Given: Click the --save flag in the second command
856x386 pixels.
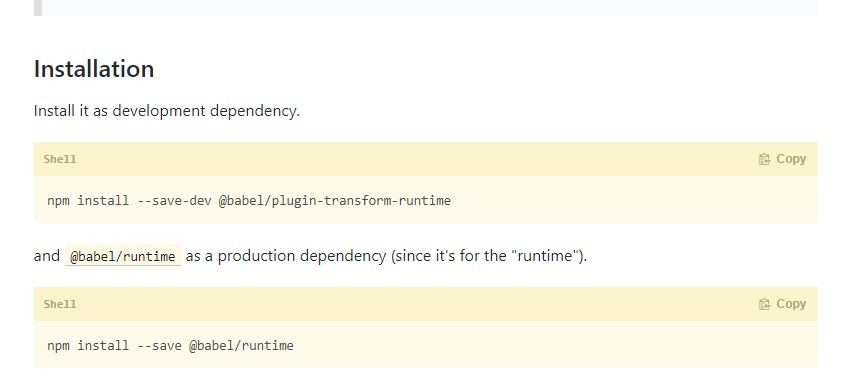Looking at the screenshot, I should pyautogui.click(x=159, y=346).
